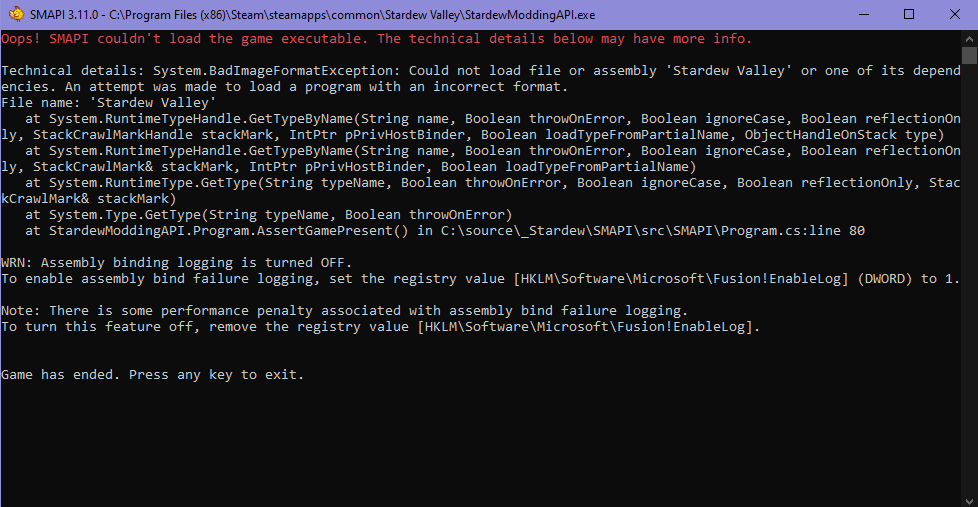Close the SMAPI console window
The image size is (978, 507).
pyautogui.click(x=955, y=14)
